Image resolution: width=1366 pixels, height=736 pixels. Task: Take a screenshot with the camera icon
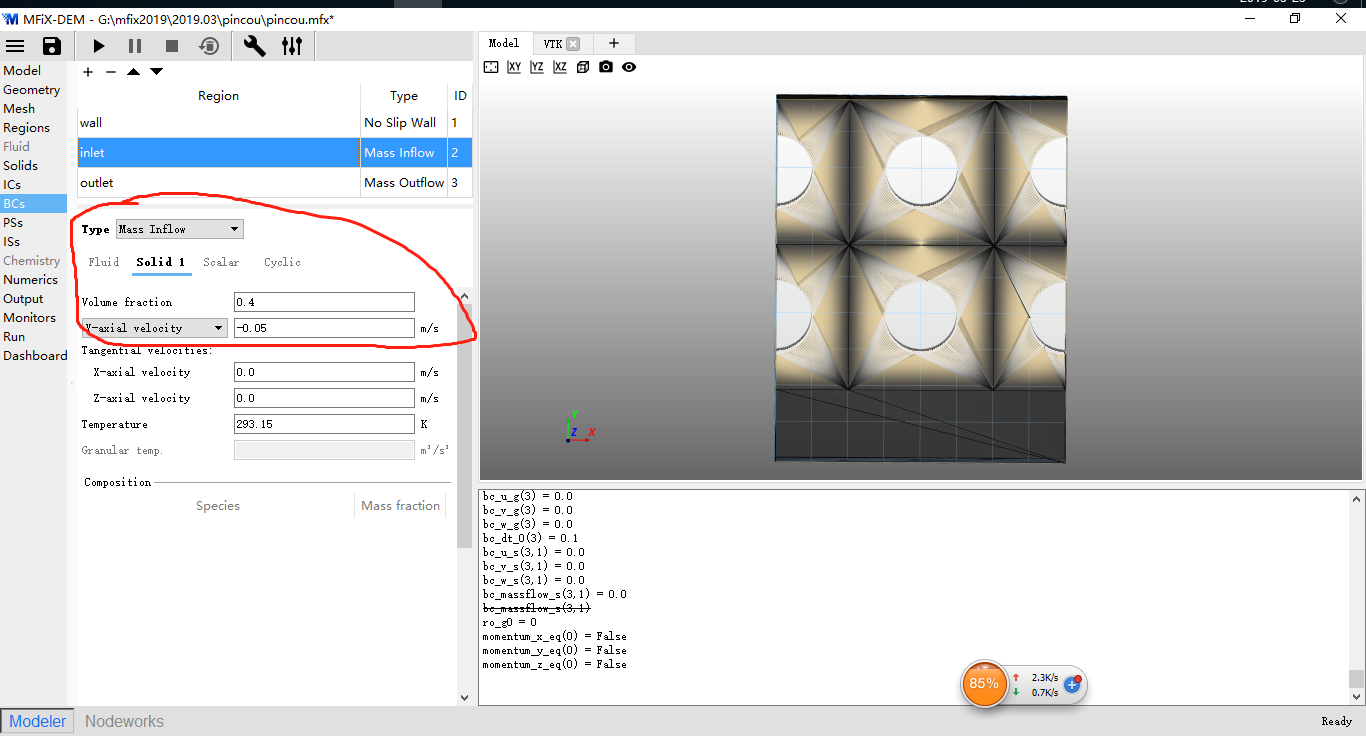pyautogui.click(x=606, y=67)
